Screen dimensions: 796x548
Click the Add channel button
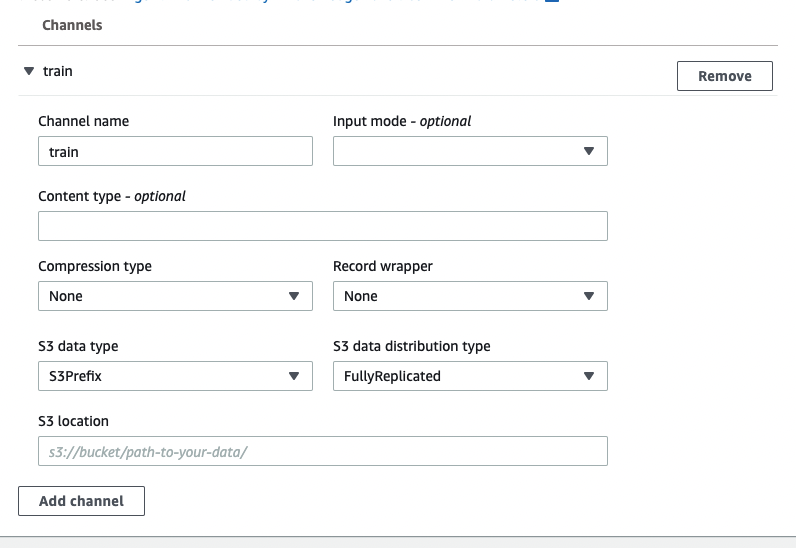(81, 501)
